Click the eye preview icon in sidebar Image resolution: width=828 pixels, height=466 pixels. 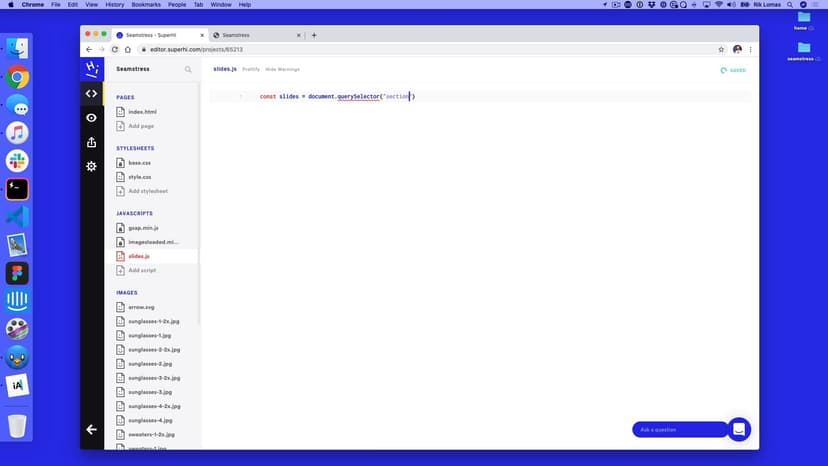click(91, 118)
